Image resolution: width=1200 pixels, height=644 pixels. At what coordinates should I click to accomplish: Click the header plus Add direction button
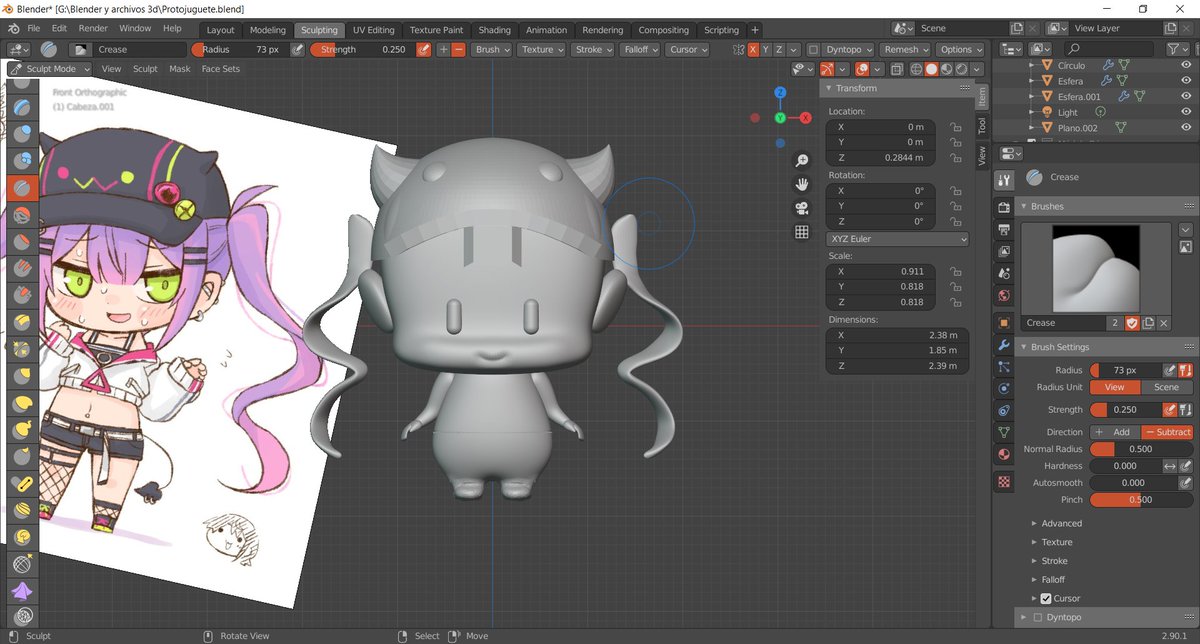(443, 49)
